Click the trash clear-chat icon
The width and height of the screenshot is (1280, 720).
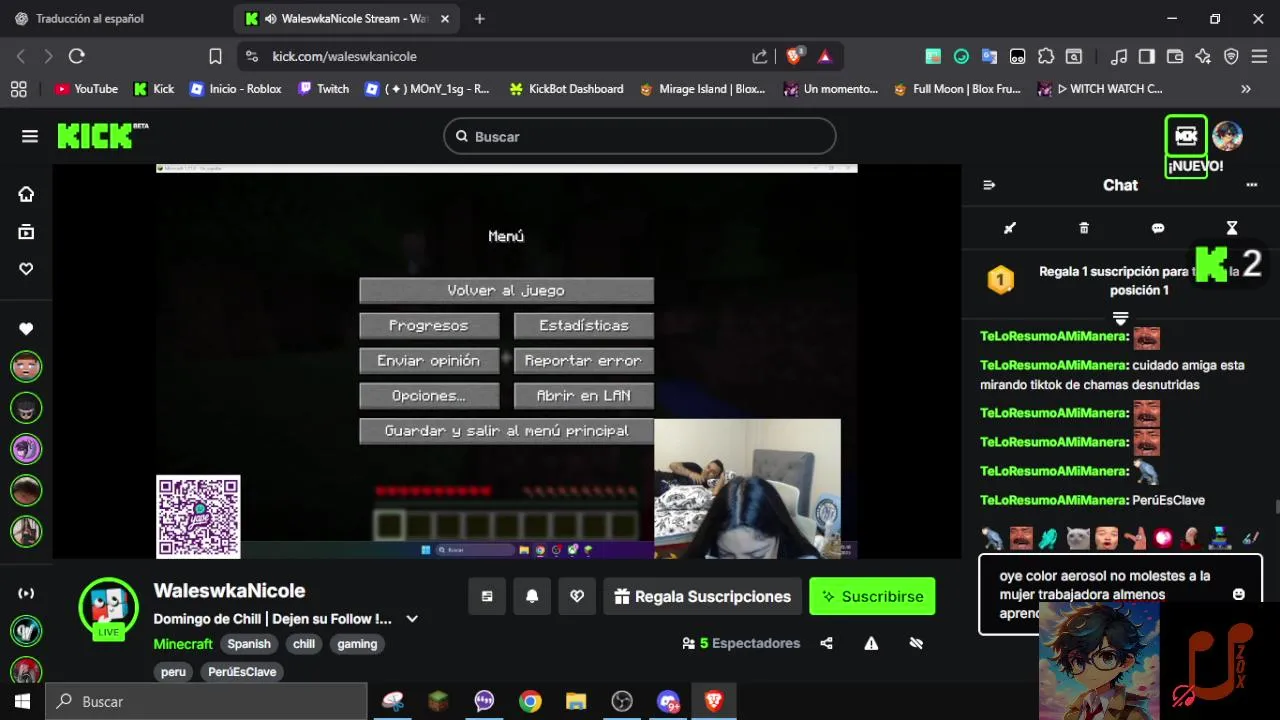(1084, 228)
